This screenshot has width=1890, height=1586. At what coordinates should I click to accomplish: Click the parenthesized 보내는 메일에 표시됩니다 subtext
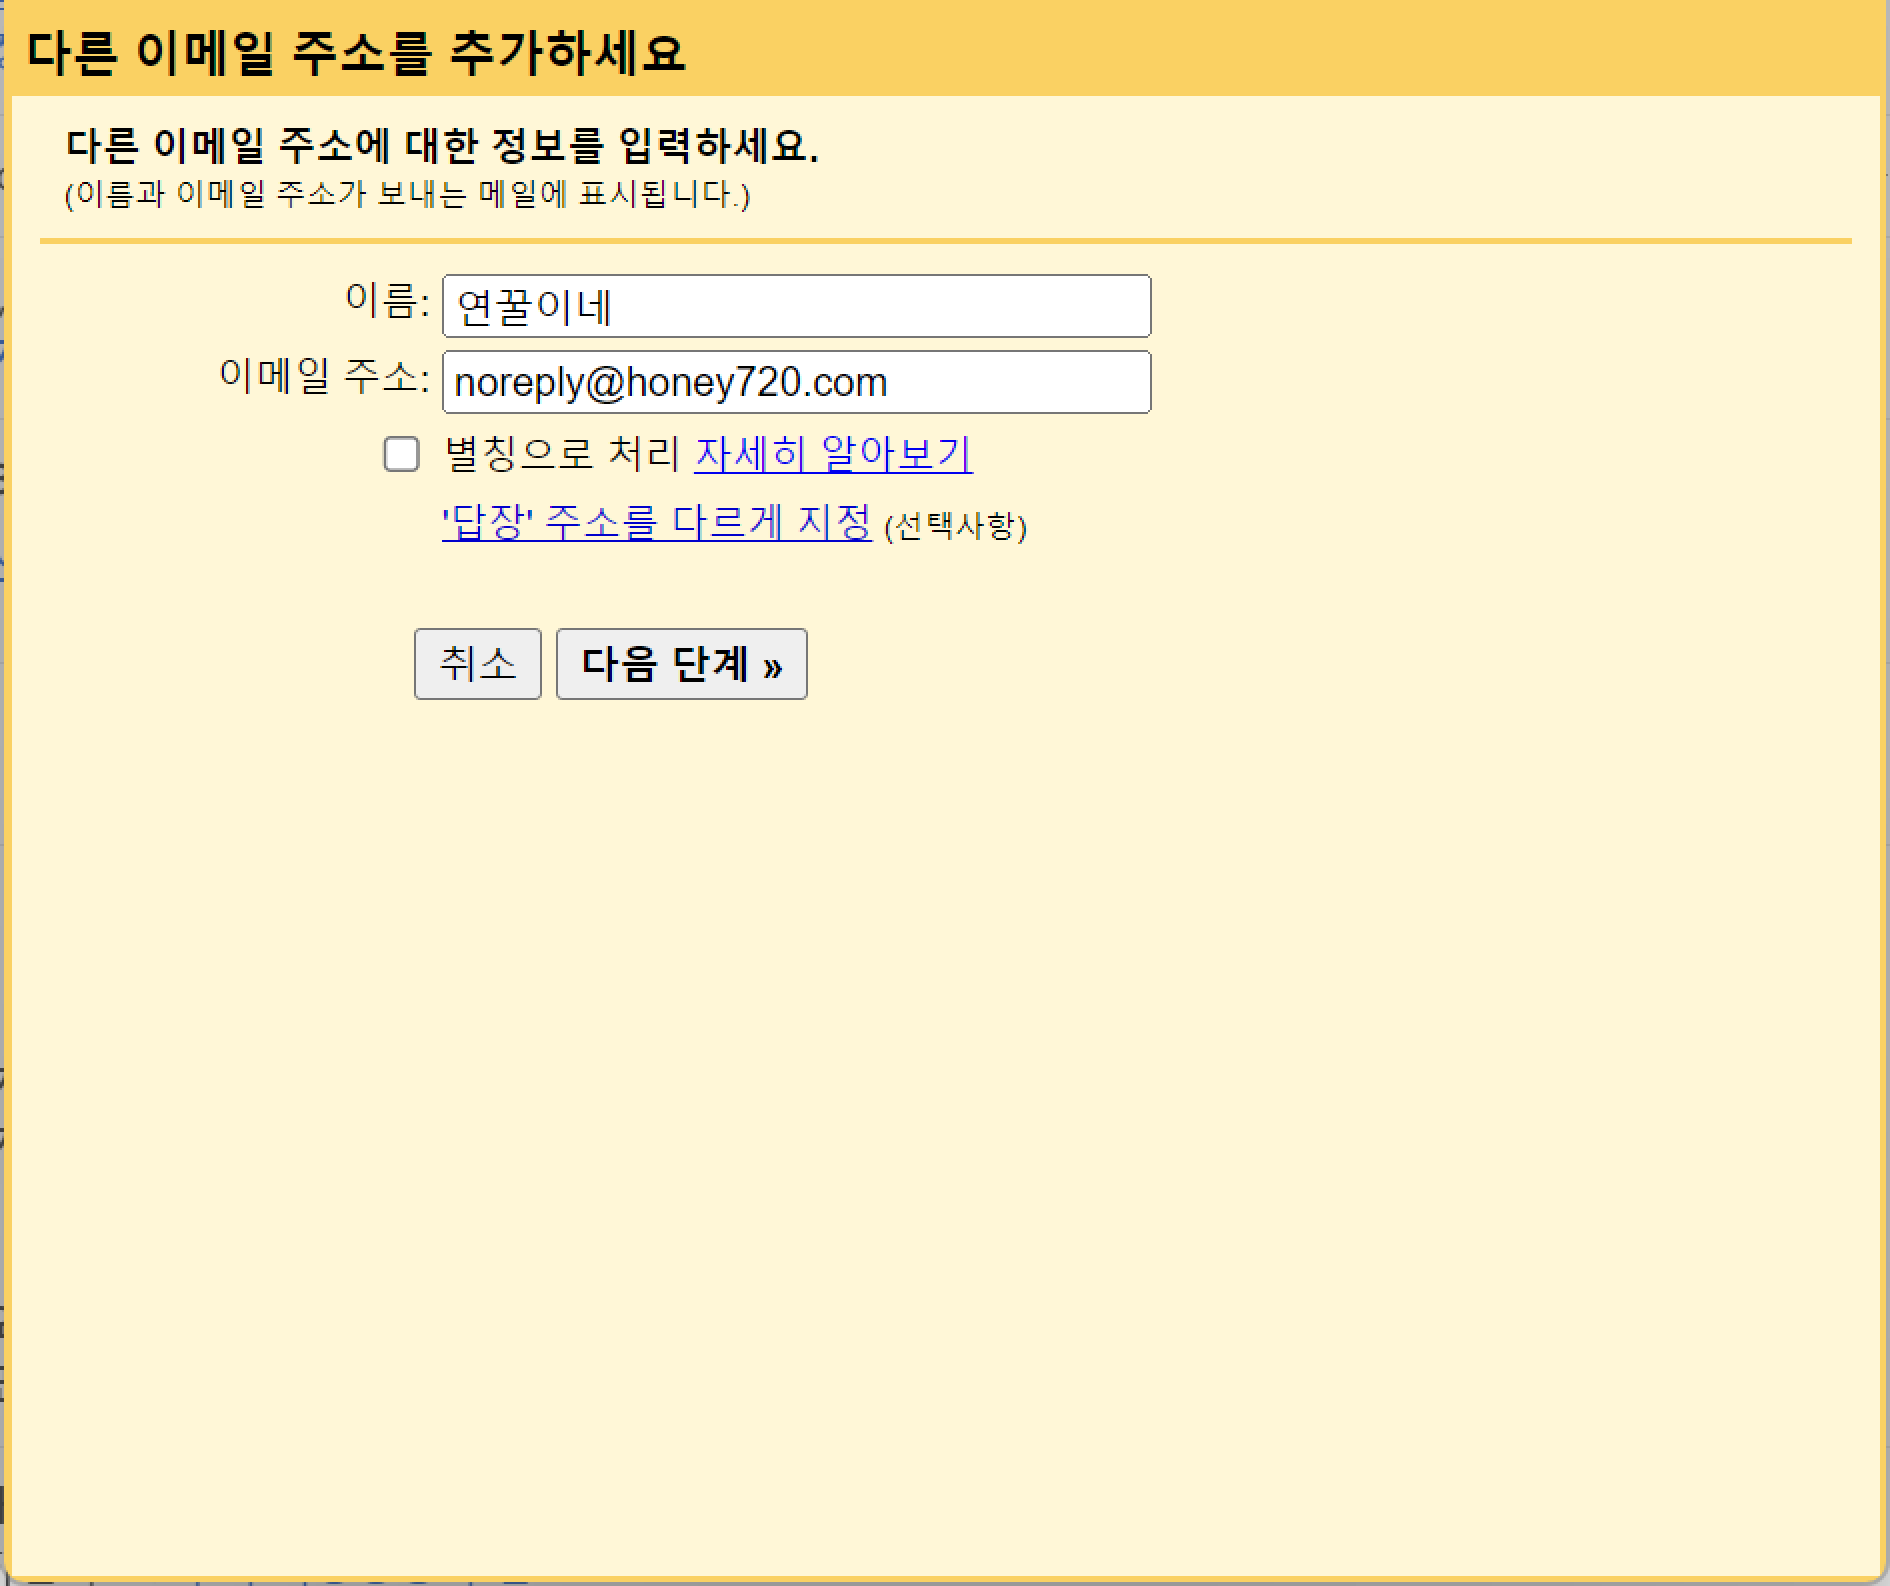tap(407, 194)
